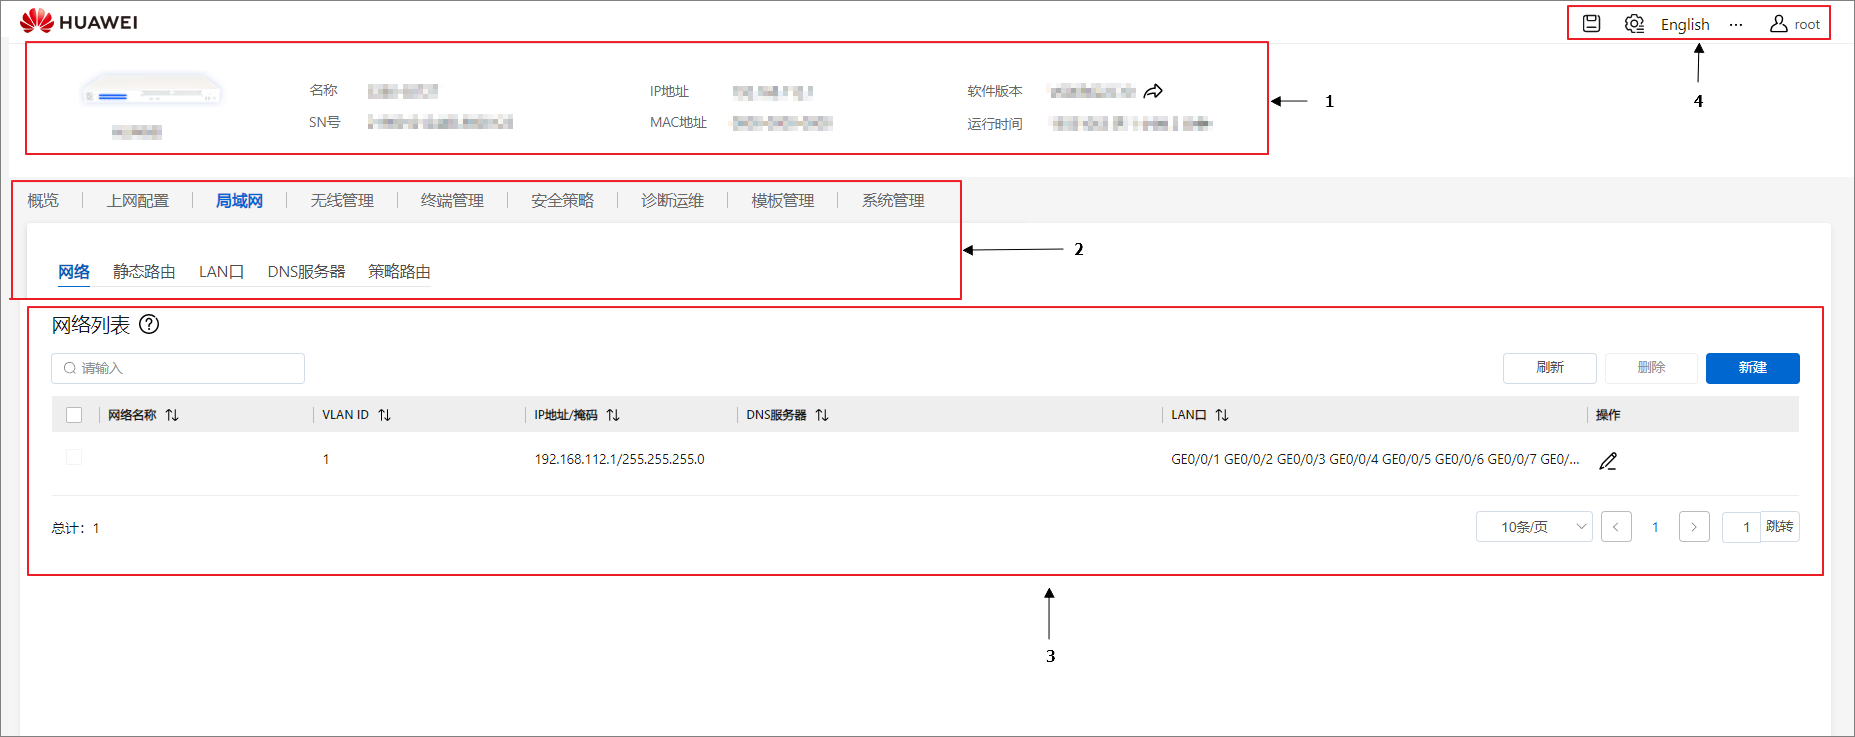
Task: Open the 概览 tab
Action: 43,201
